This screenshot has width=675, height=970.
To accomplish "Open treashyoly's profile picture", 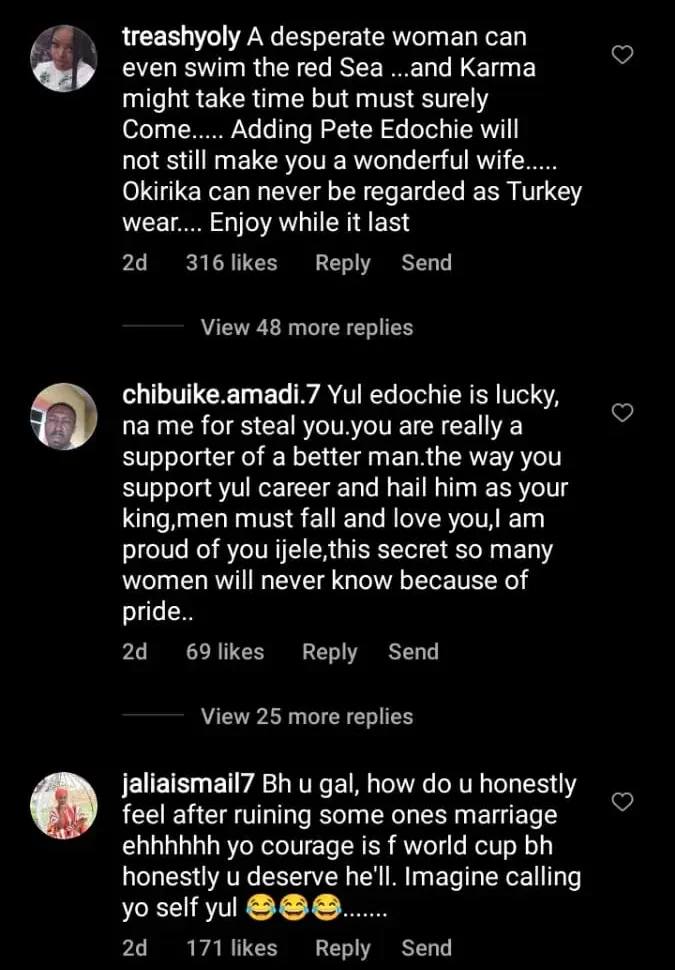I will click(60, 56).
